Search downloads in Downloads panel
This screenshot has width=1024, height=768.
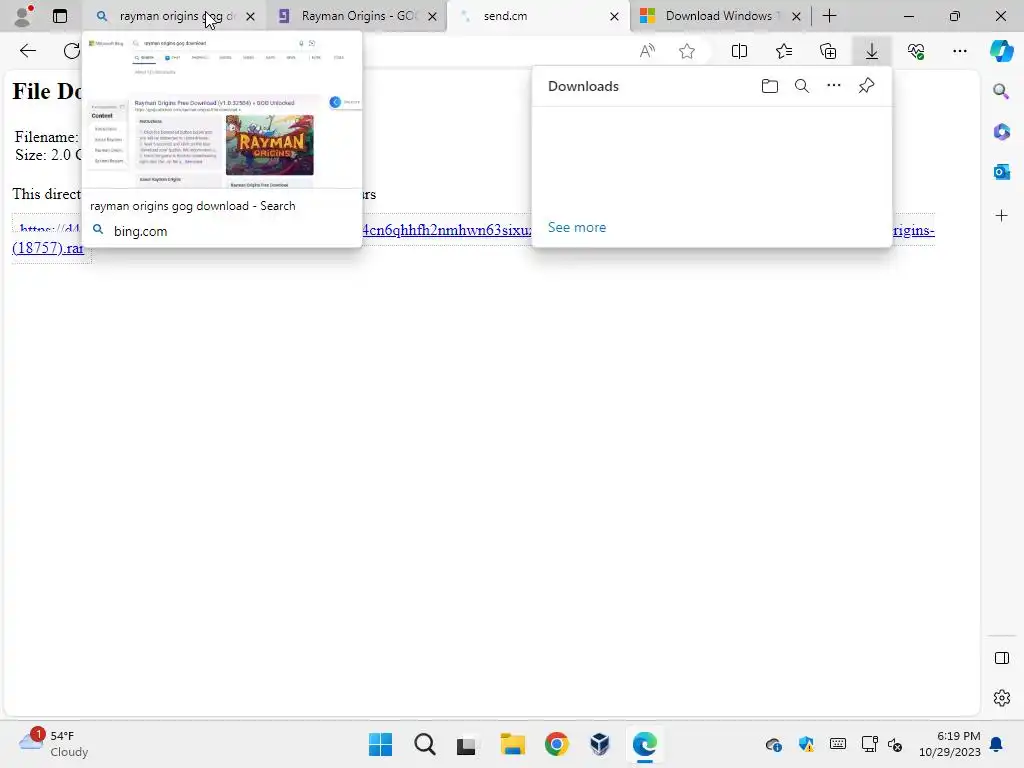pos(802,86)
